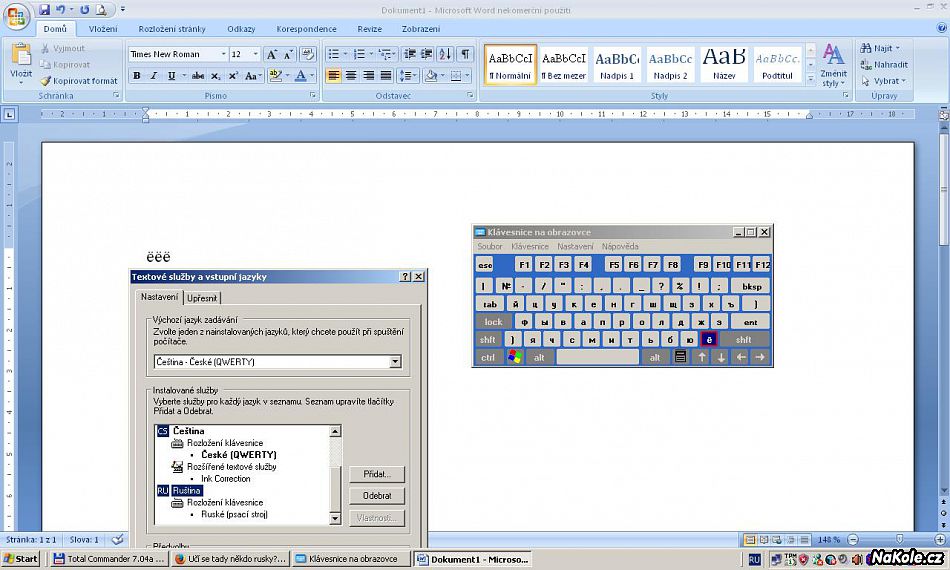Open the font name dropdown Times New Roman
Image resolution: width=950 pixels, height=570 pixels.
click(223, 55)
